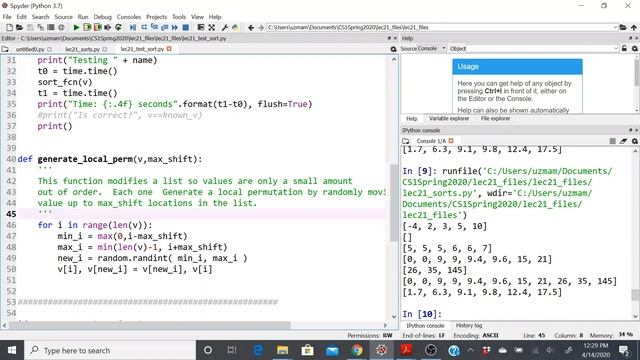
Task: Start debugging the file
Action: (x=133, y=27)
